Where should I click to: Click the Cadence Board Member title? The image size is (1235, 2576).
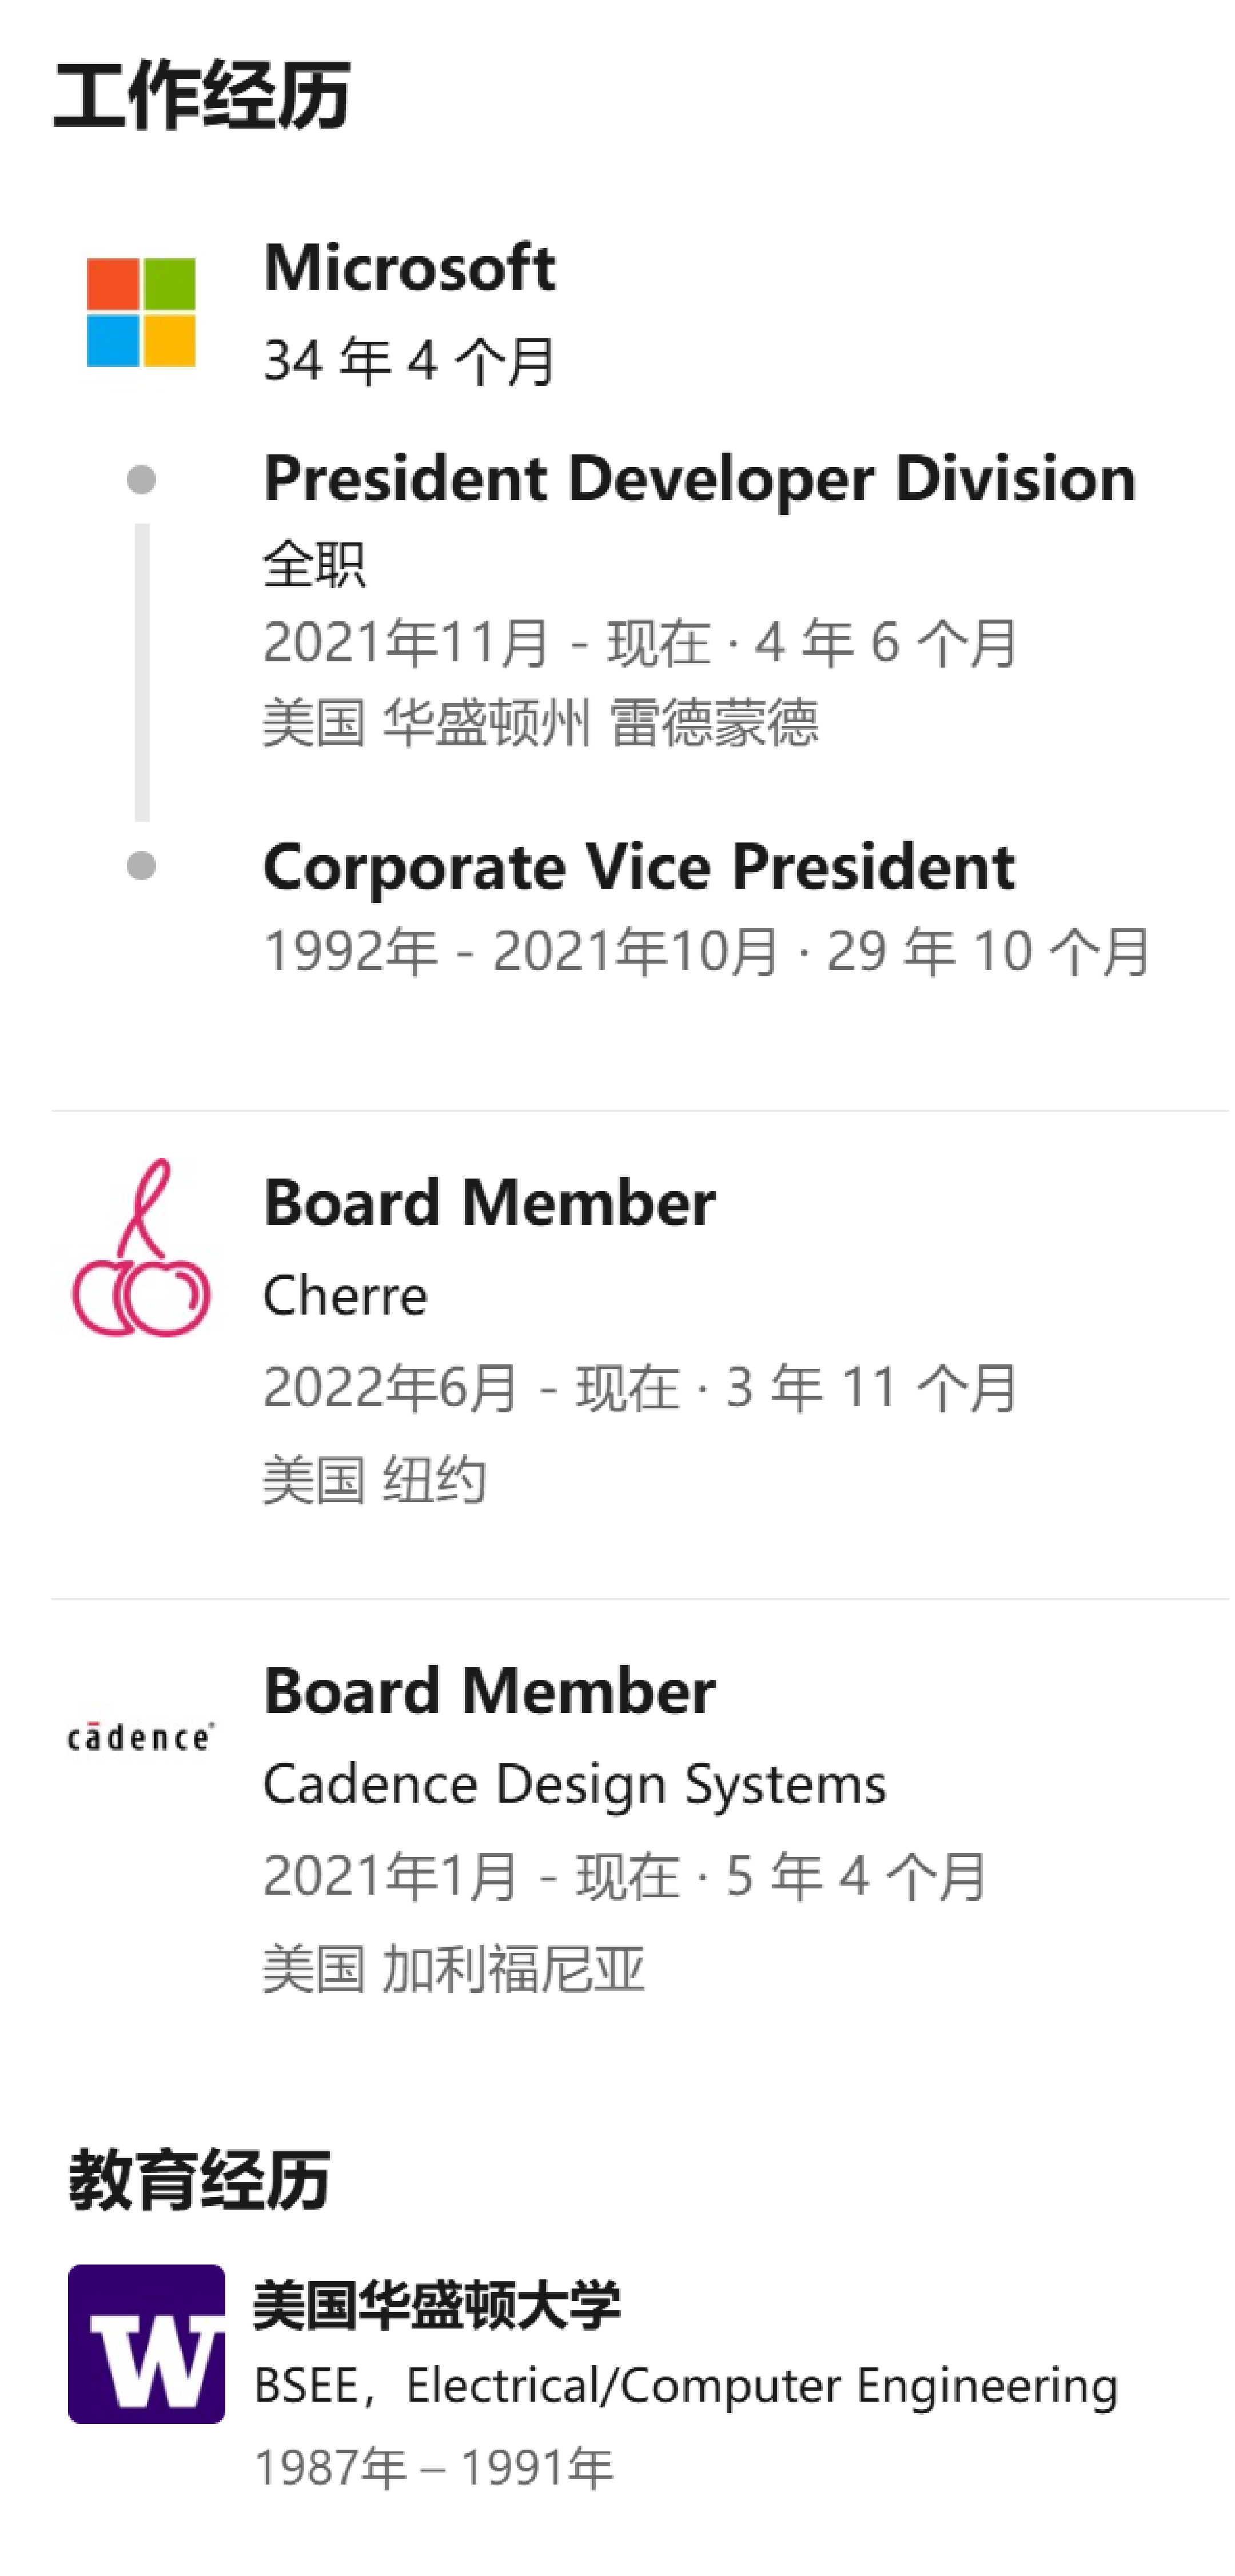(x=489, y=1691)
